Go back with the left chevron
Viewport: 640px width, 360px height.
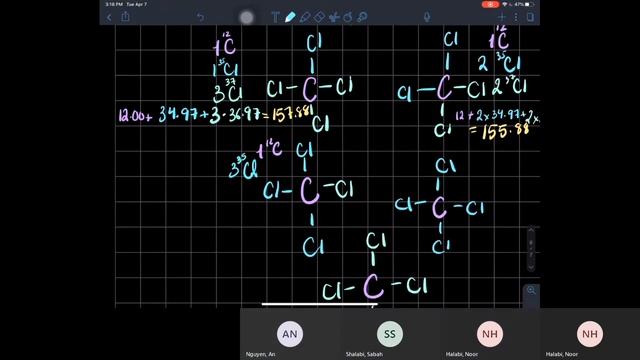[109, 17]
